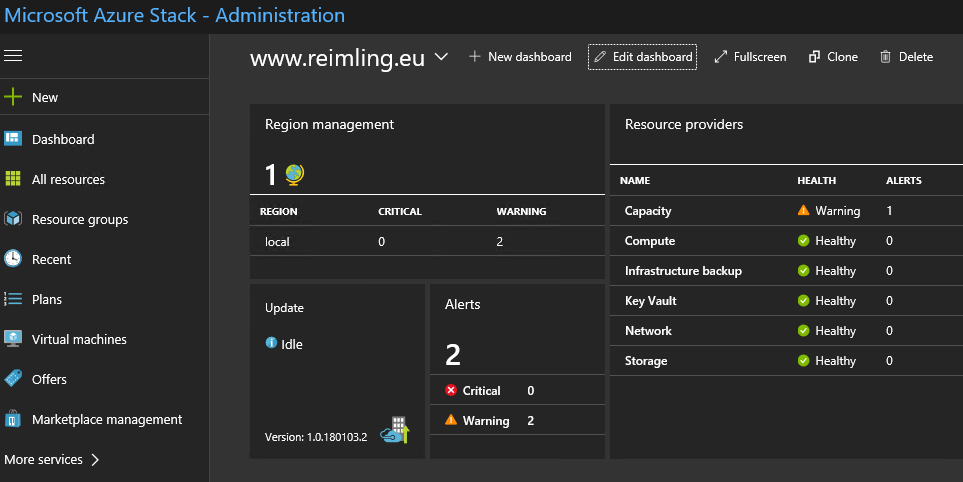This screenshot has height=482, width=963.
Task: Click the trash can Delete icon
Action: pyautogui.click(x=885, y=56)
